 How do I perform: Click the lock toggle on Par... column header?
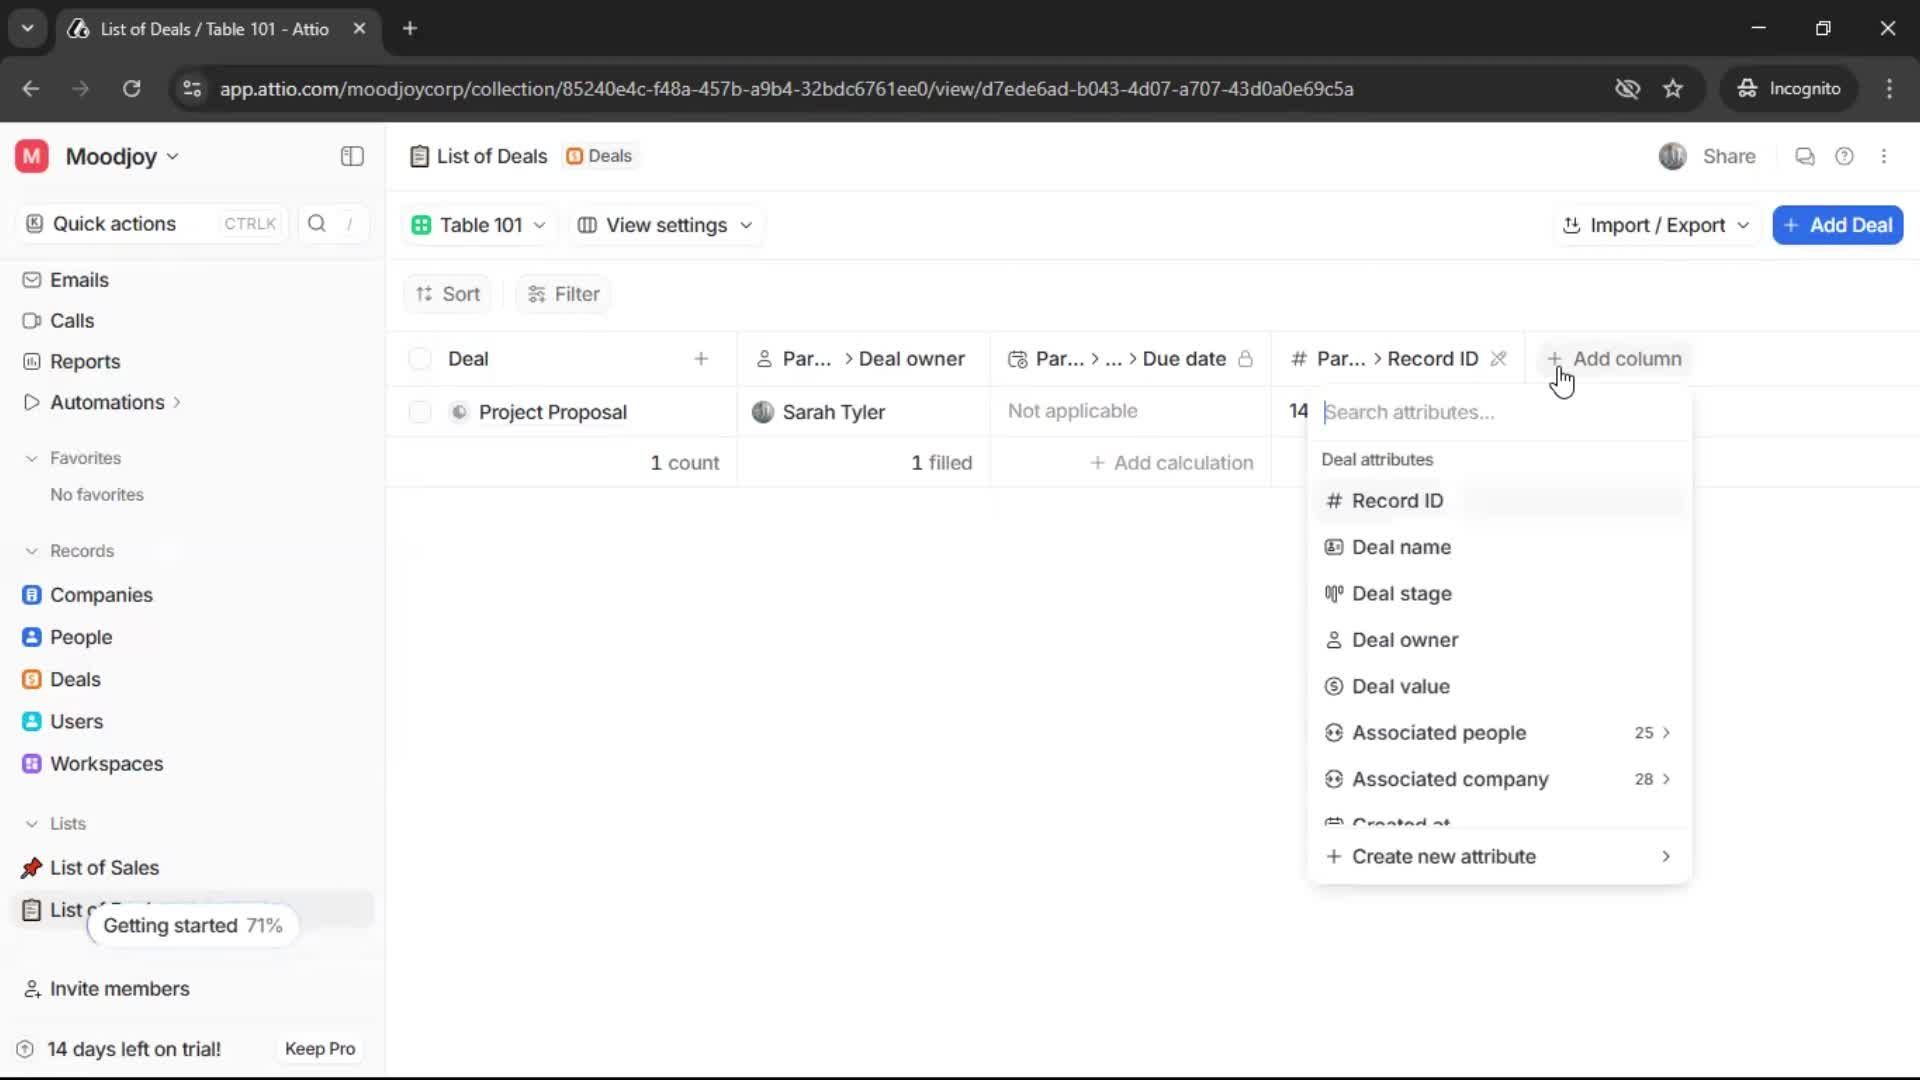(1246, 359)
